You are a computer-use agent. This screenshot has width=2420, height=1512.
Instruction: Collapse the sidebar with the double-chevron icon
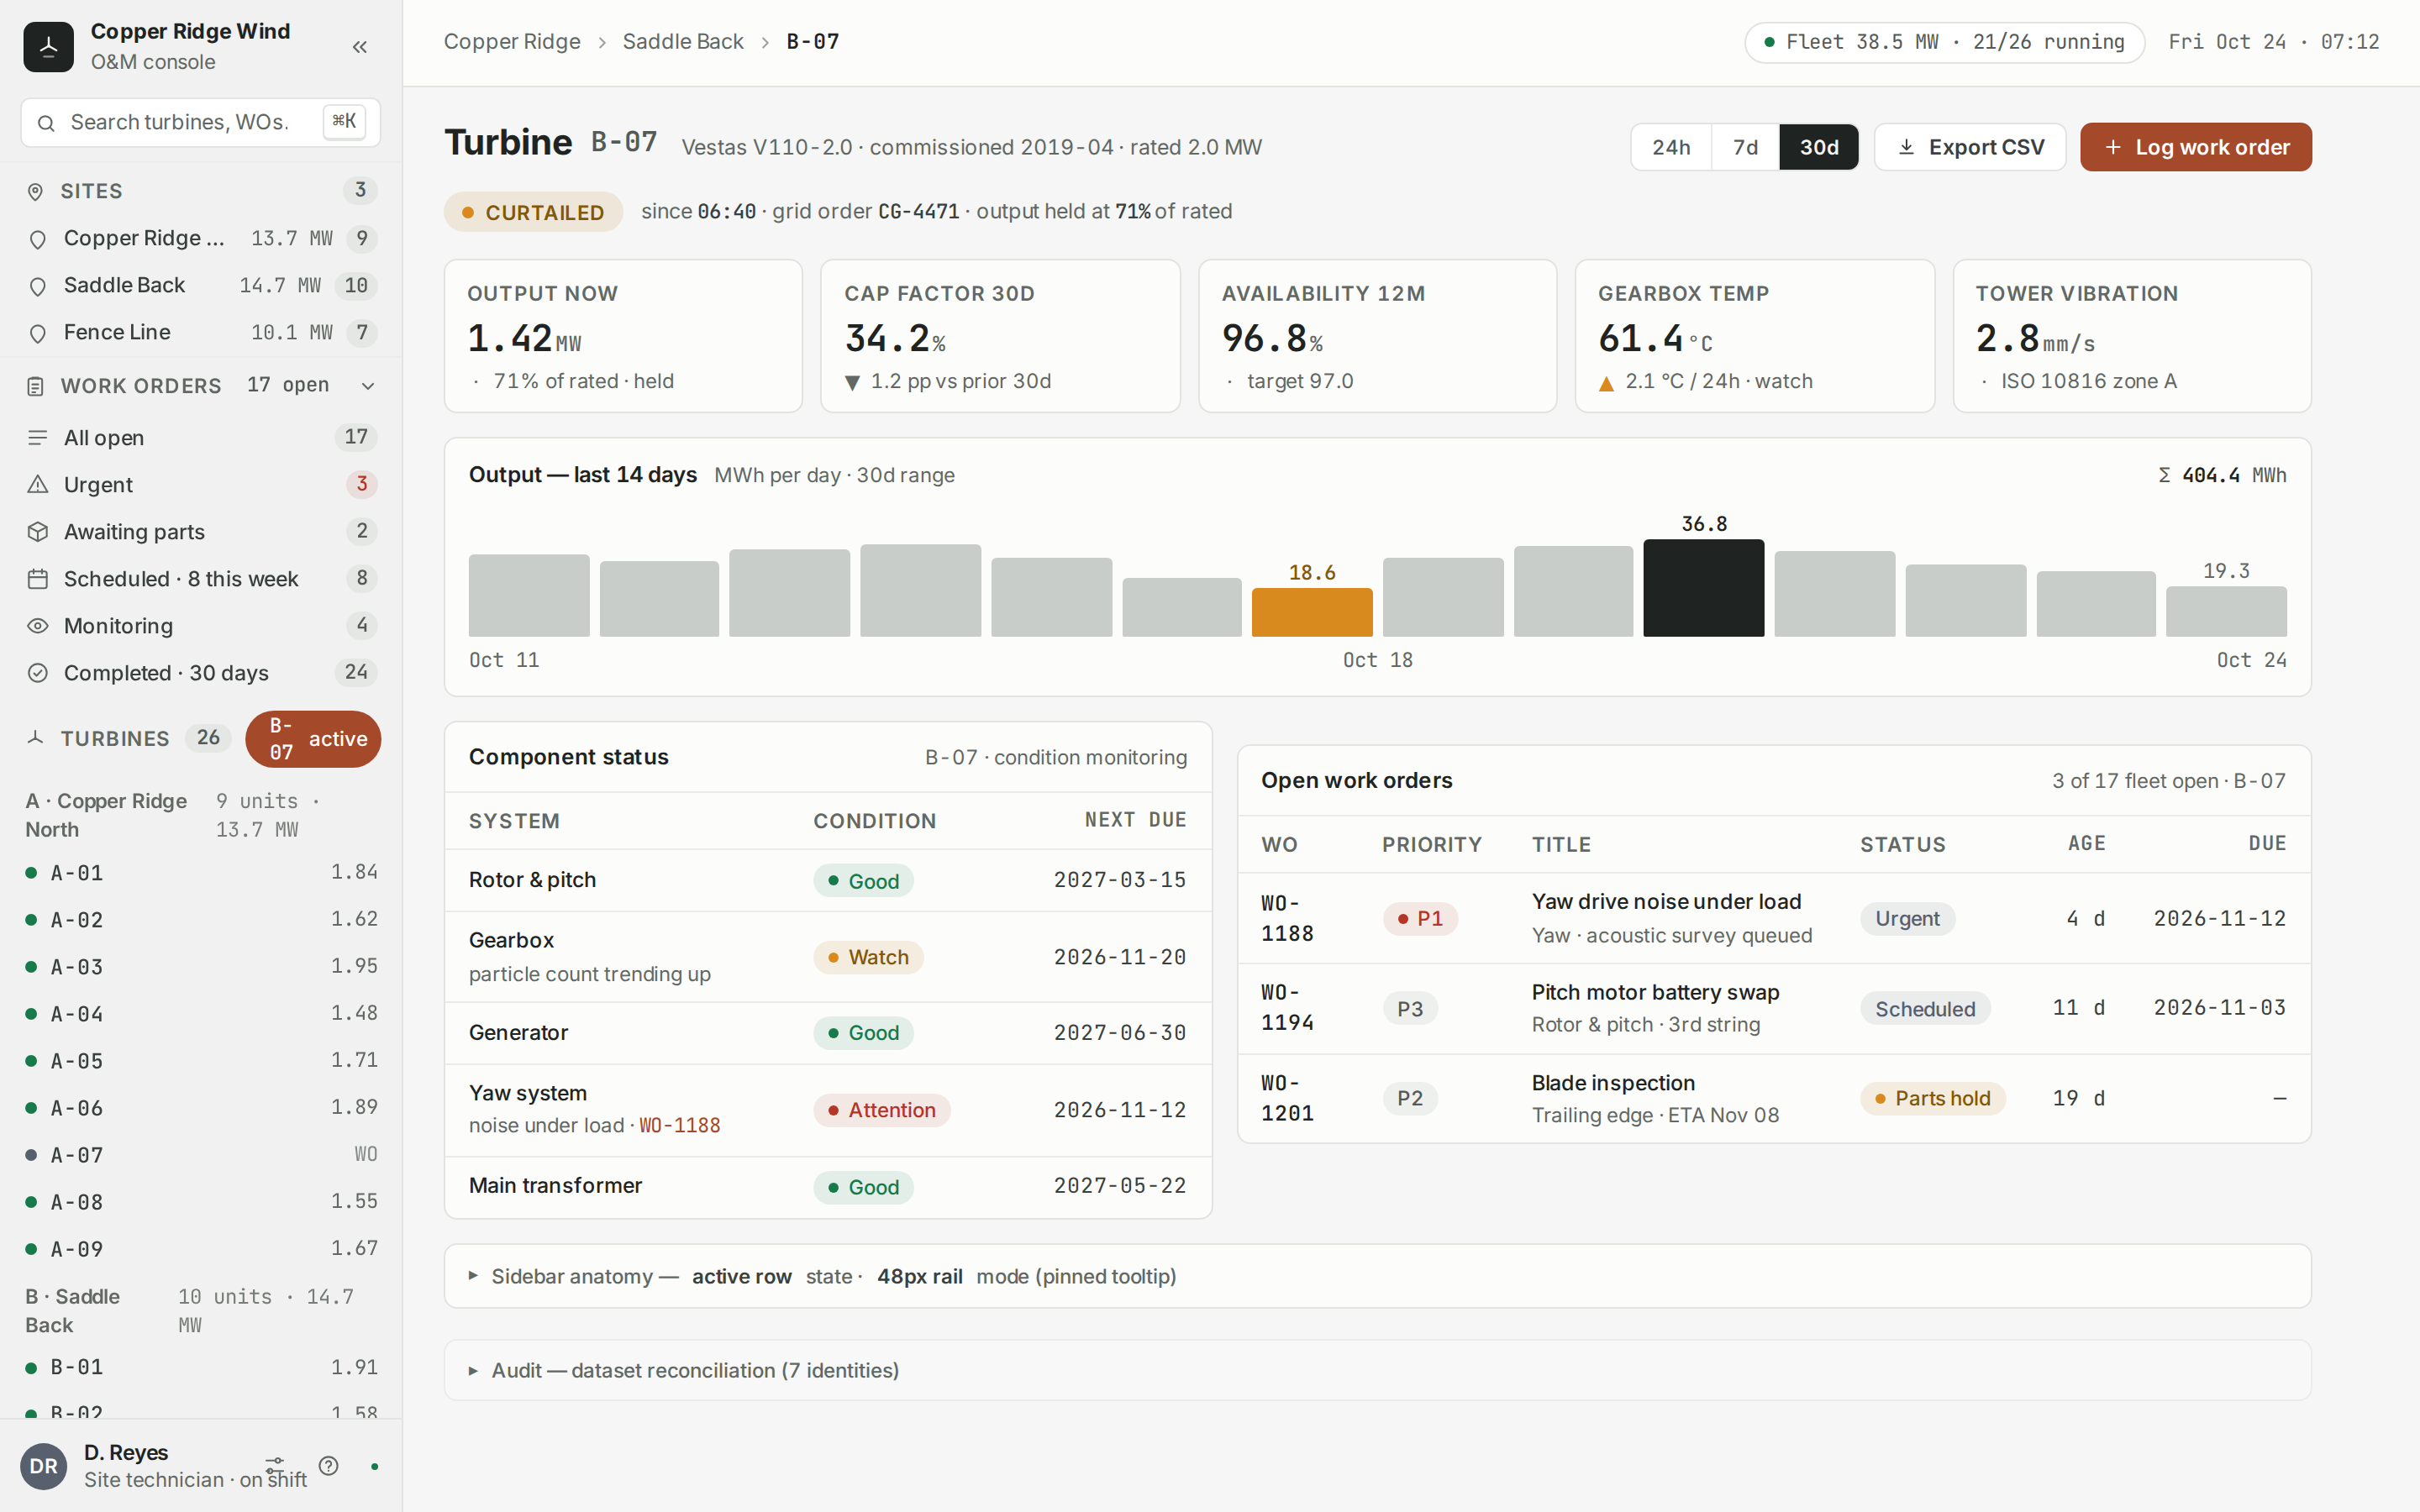click(x=360, y=47)
